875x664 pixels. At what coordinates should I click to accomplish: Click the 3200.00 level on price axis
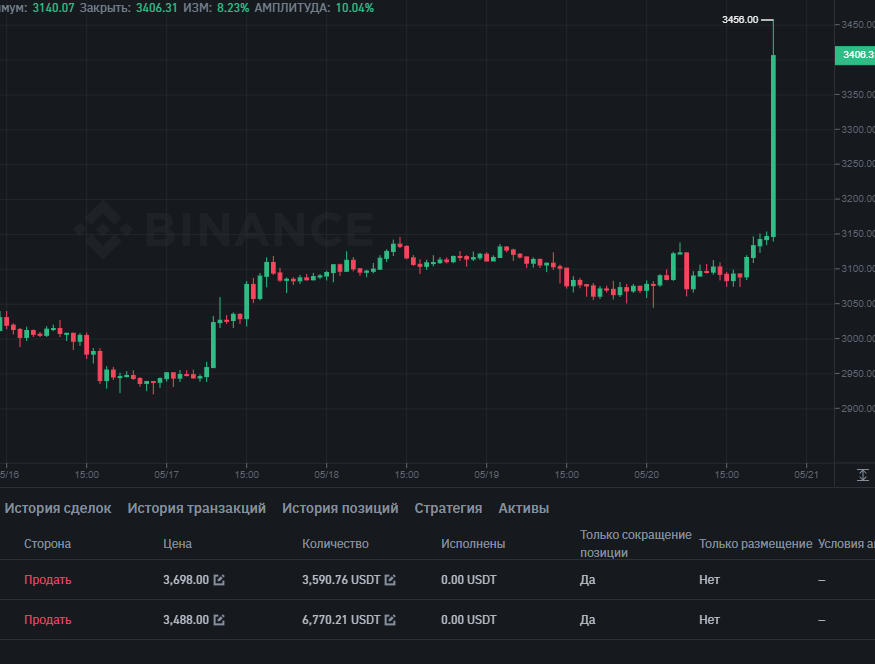pos(854,199)
